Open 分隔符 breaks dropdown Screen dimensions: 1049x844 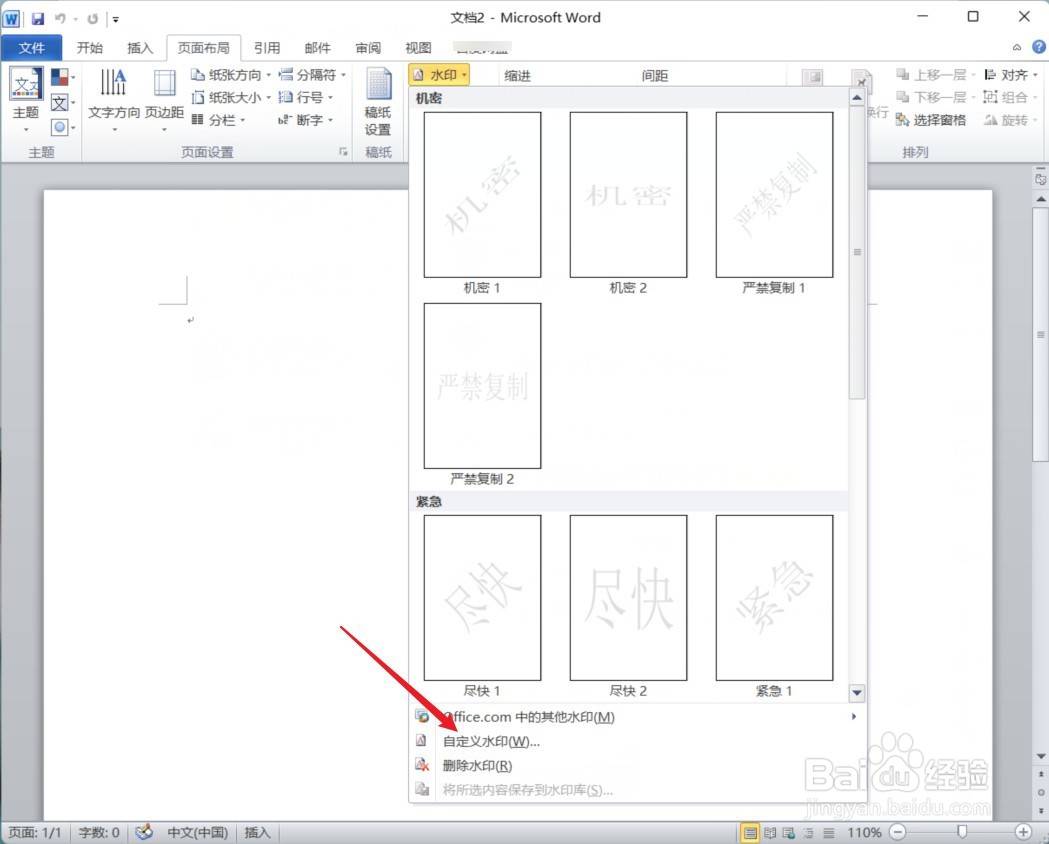click(x=312, y=75)
